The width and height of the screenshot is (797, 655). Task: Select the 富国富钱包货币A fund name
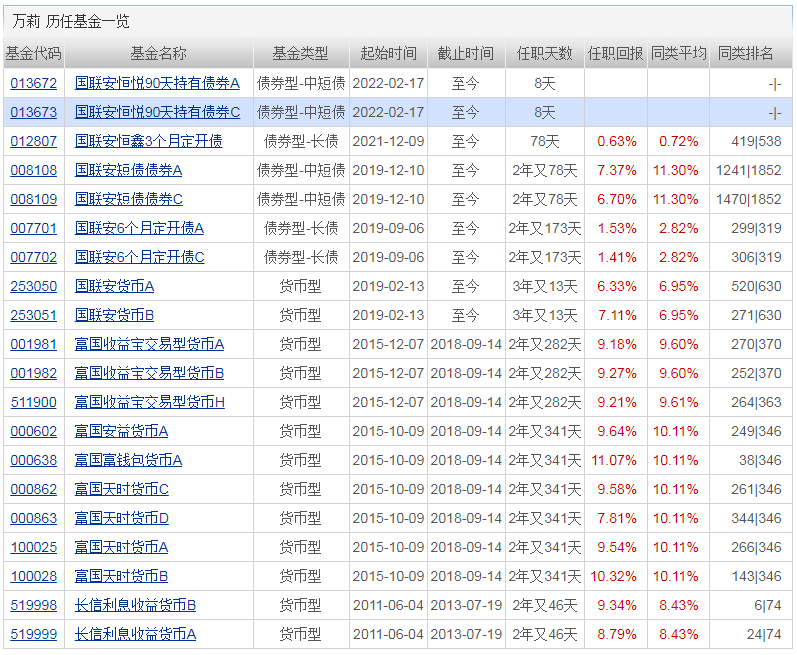coord(128,460)
